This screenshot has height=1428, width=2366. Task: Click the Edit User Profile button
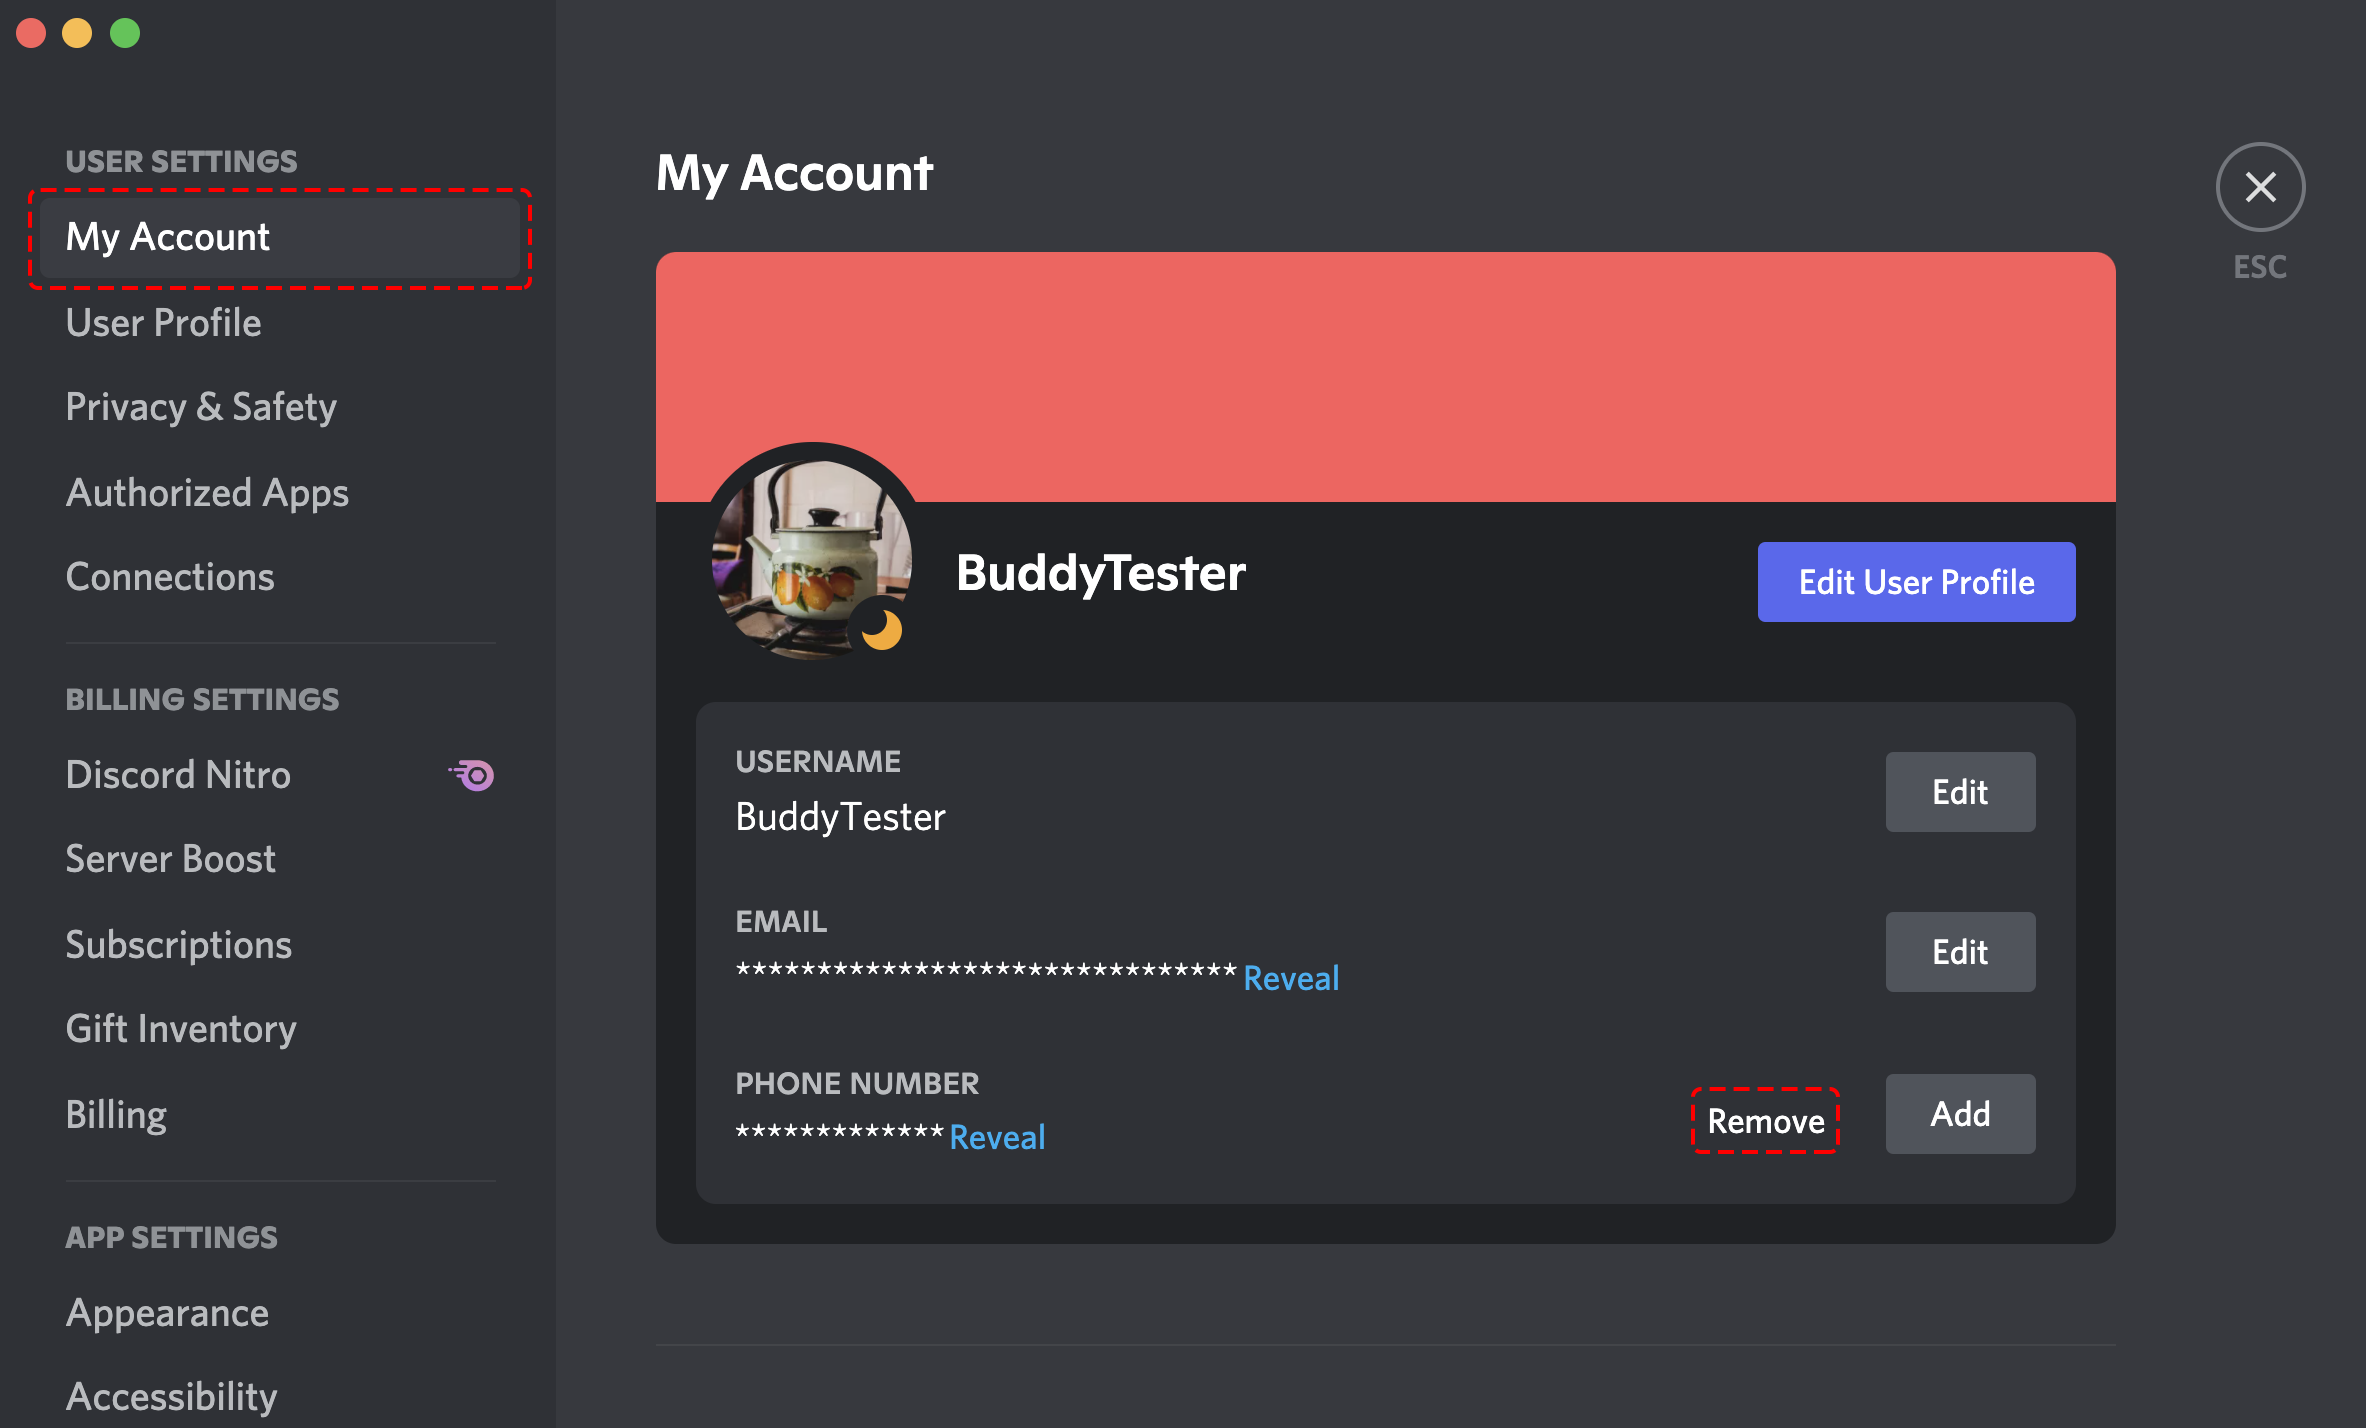tap(1915, 581)
